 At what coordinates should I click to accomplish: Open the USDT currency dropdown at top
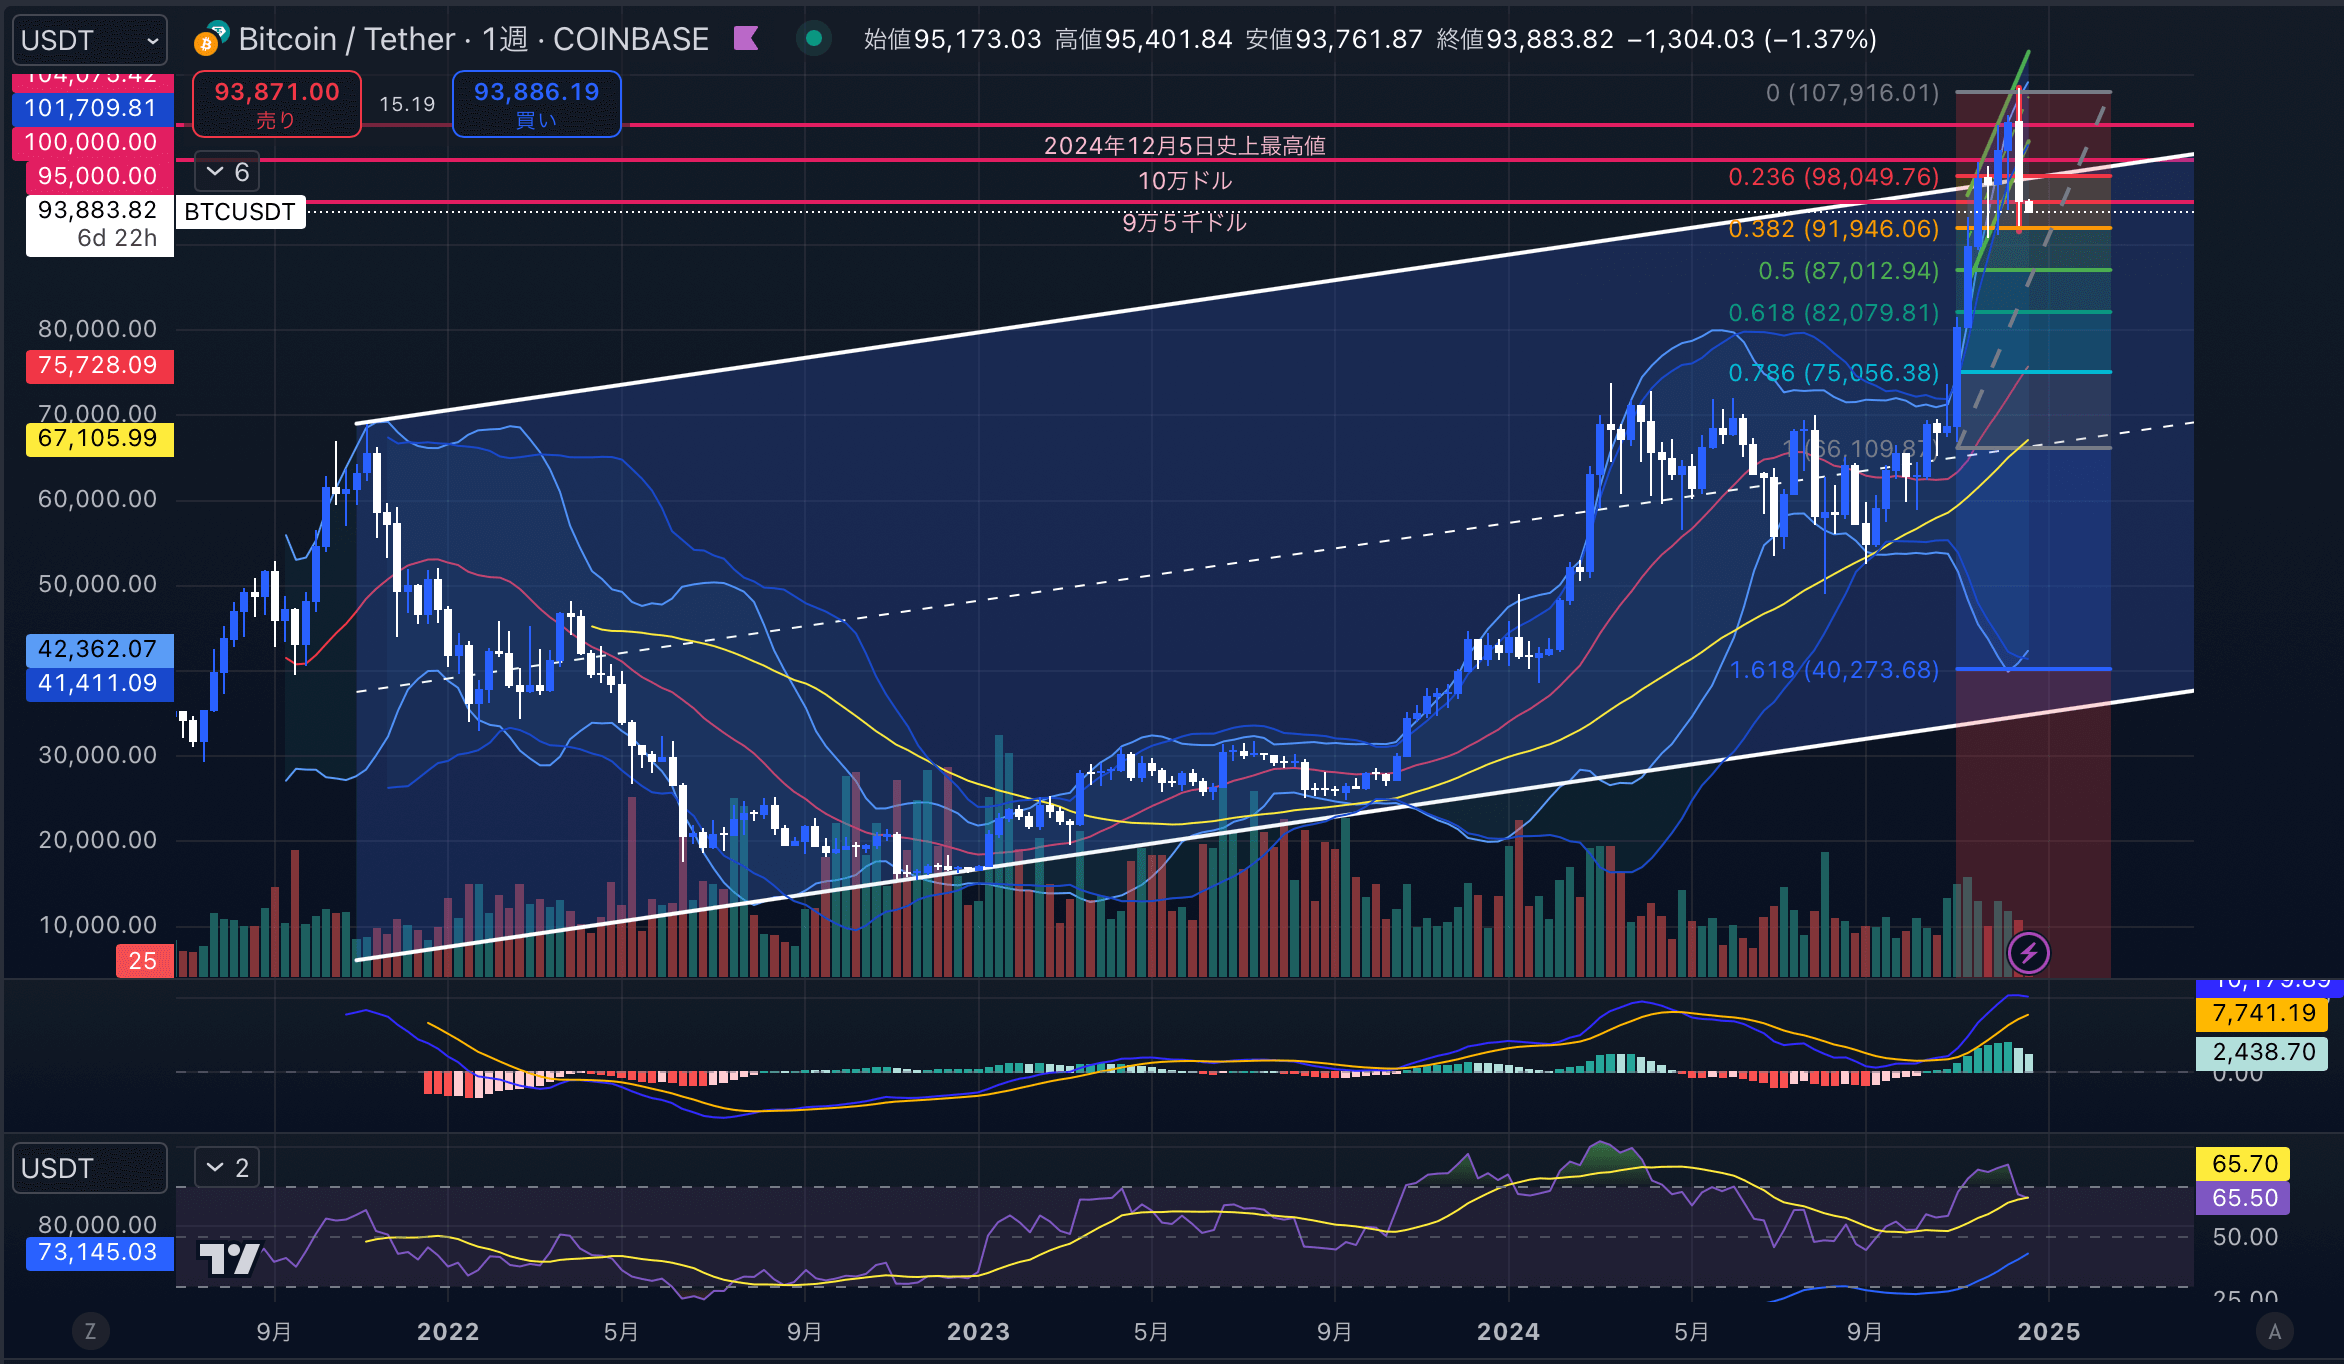pyautogui.click(x=90, y=40)
